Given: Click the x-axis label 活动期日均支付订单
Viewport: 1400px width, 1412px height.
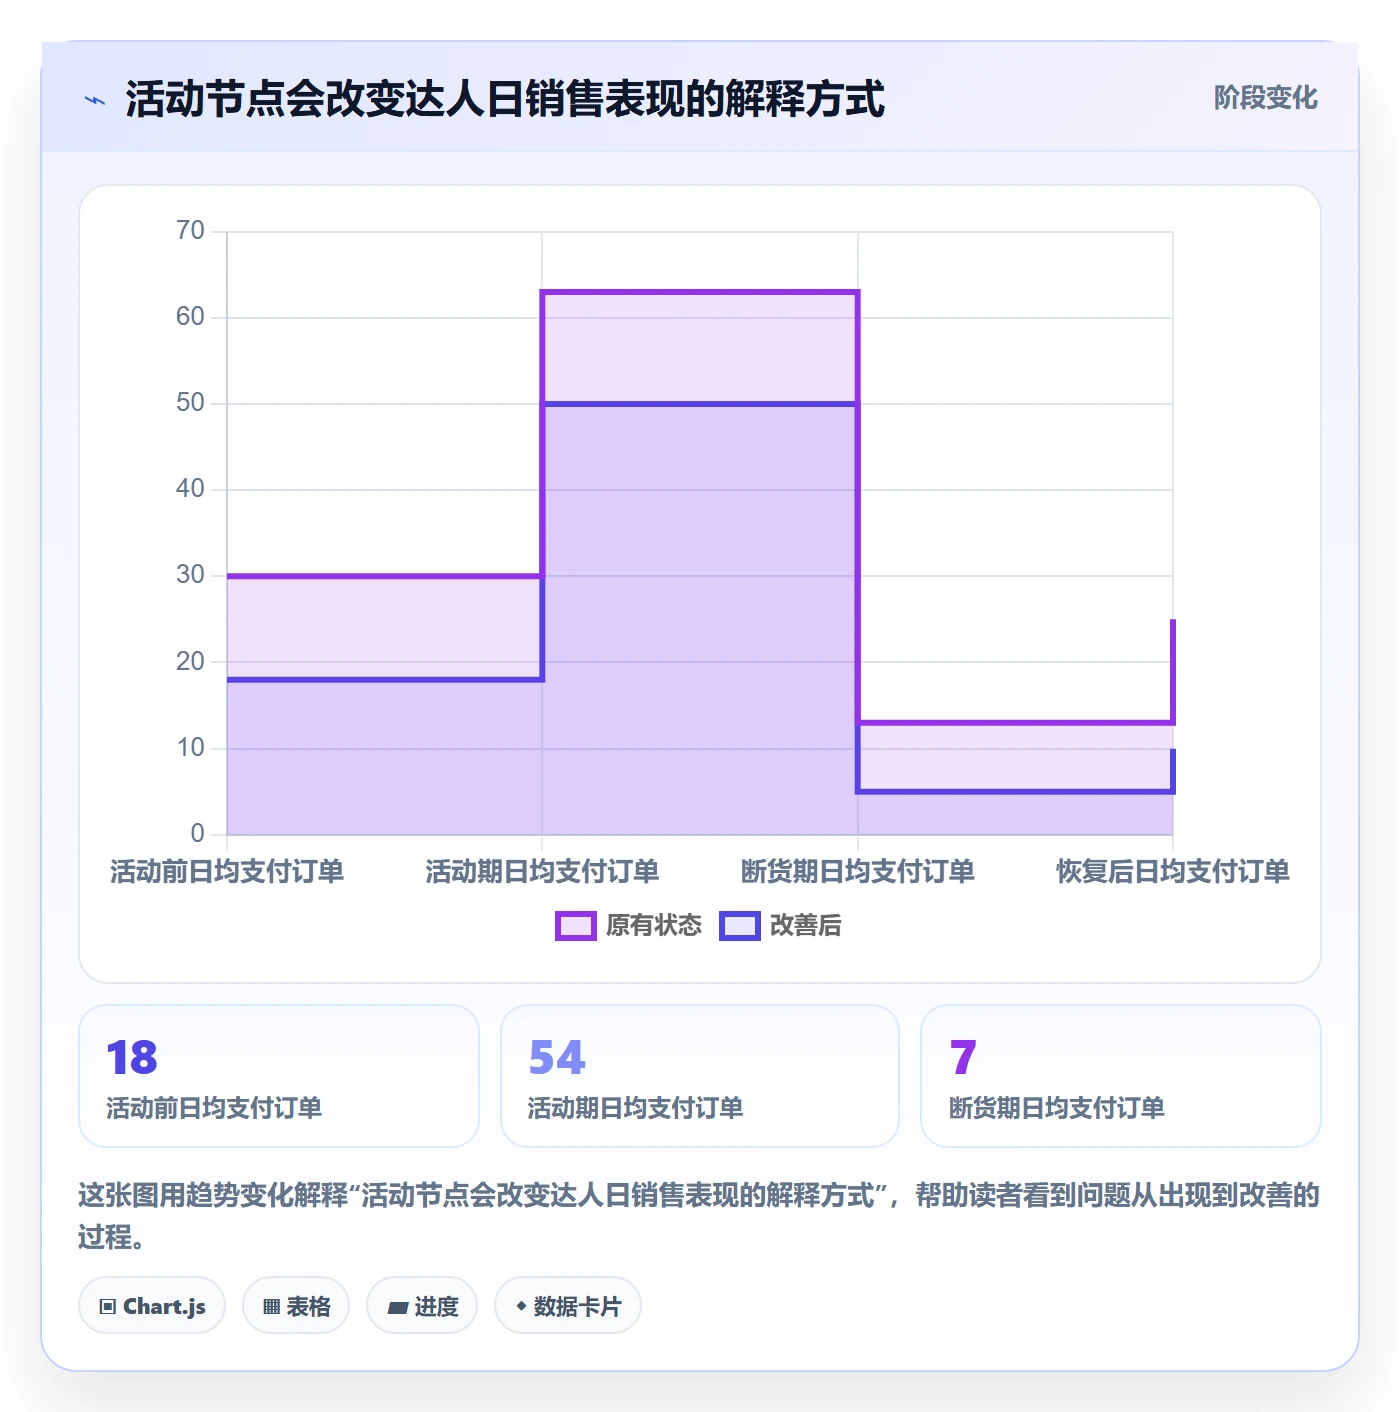Looking at the screenshot, I should pos(542,872).
